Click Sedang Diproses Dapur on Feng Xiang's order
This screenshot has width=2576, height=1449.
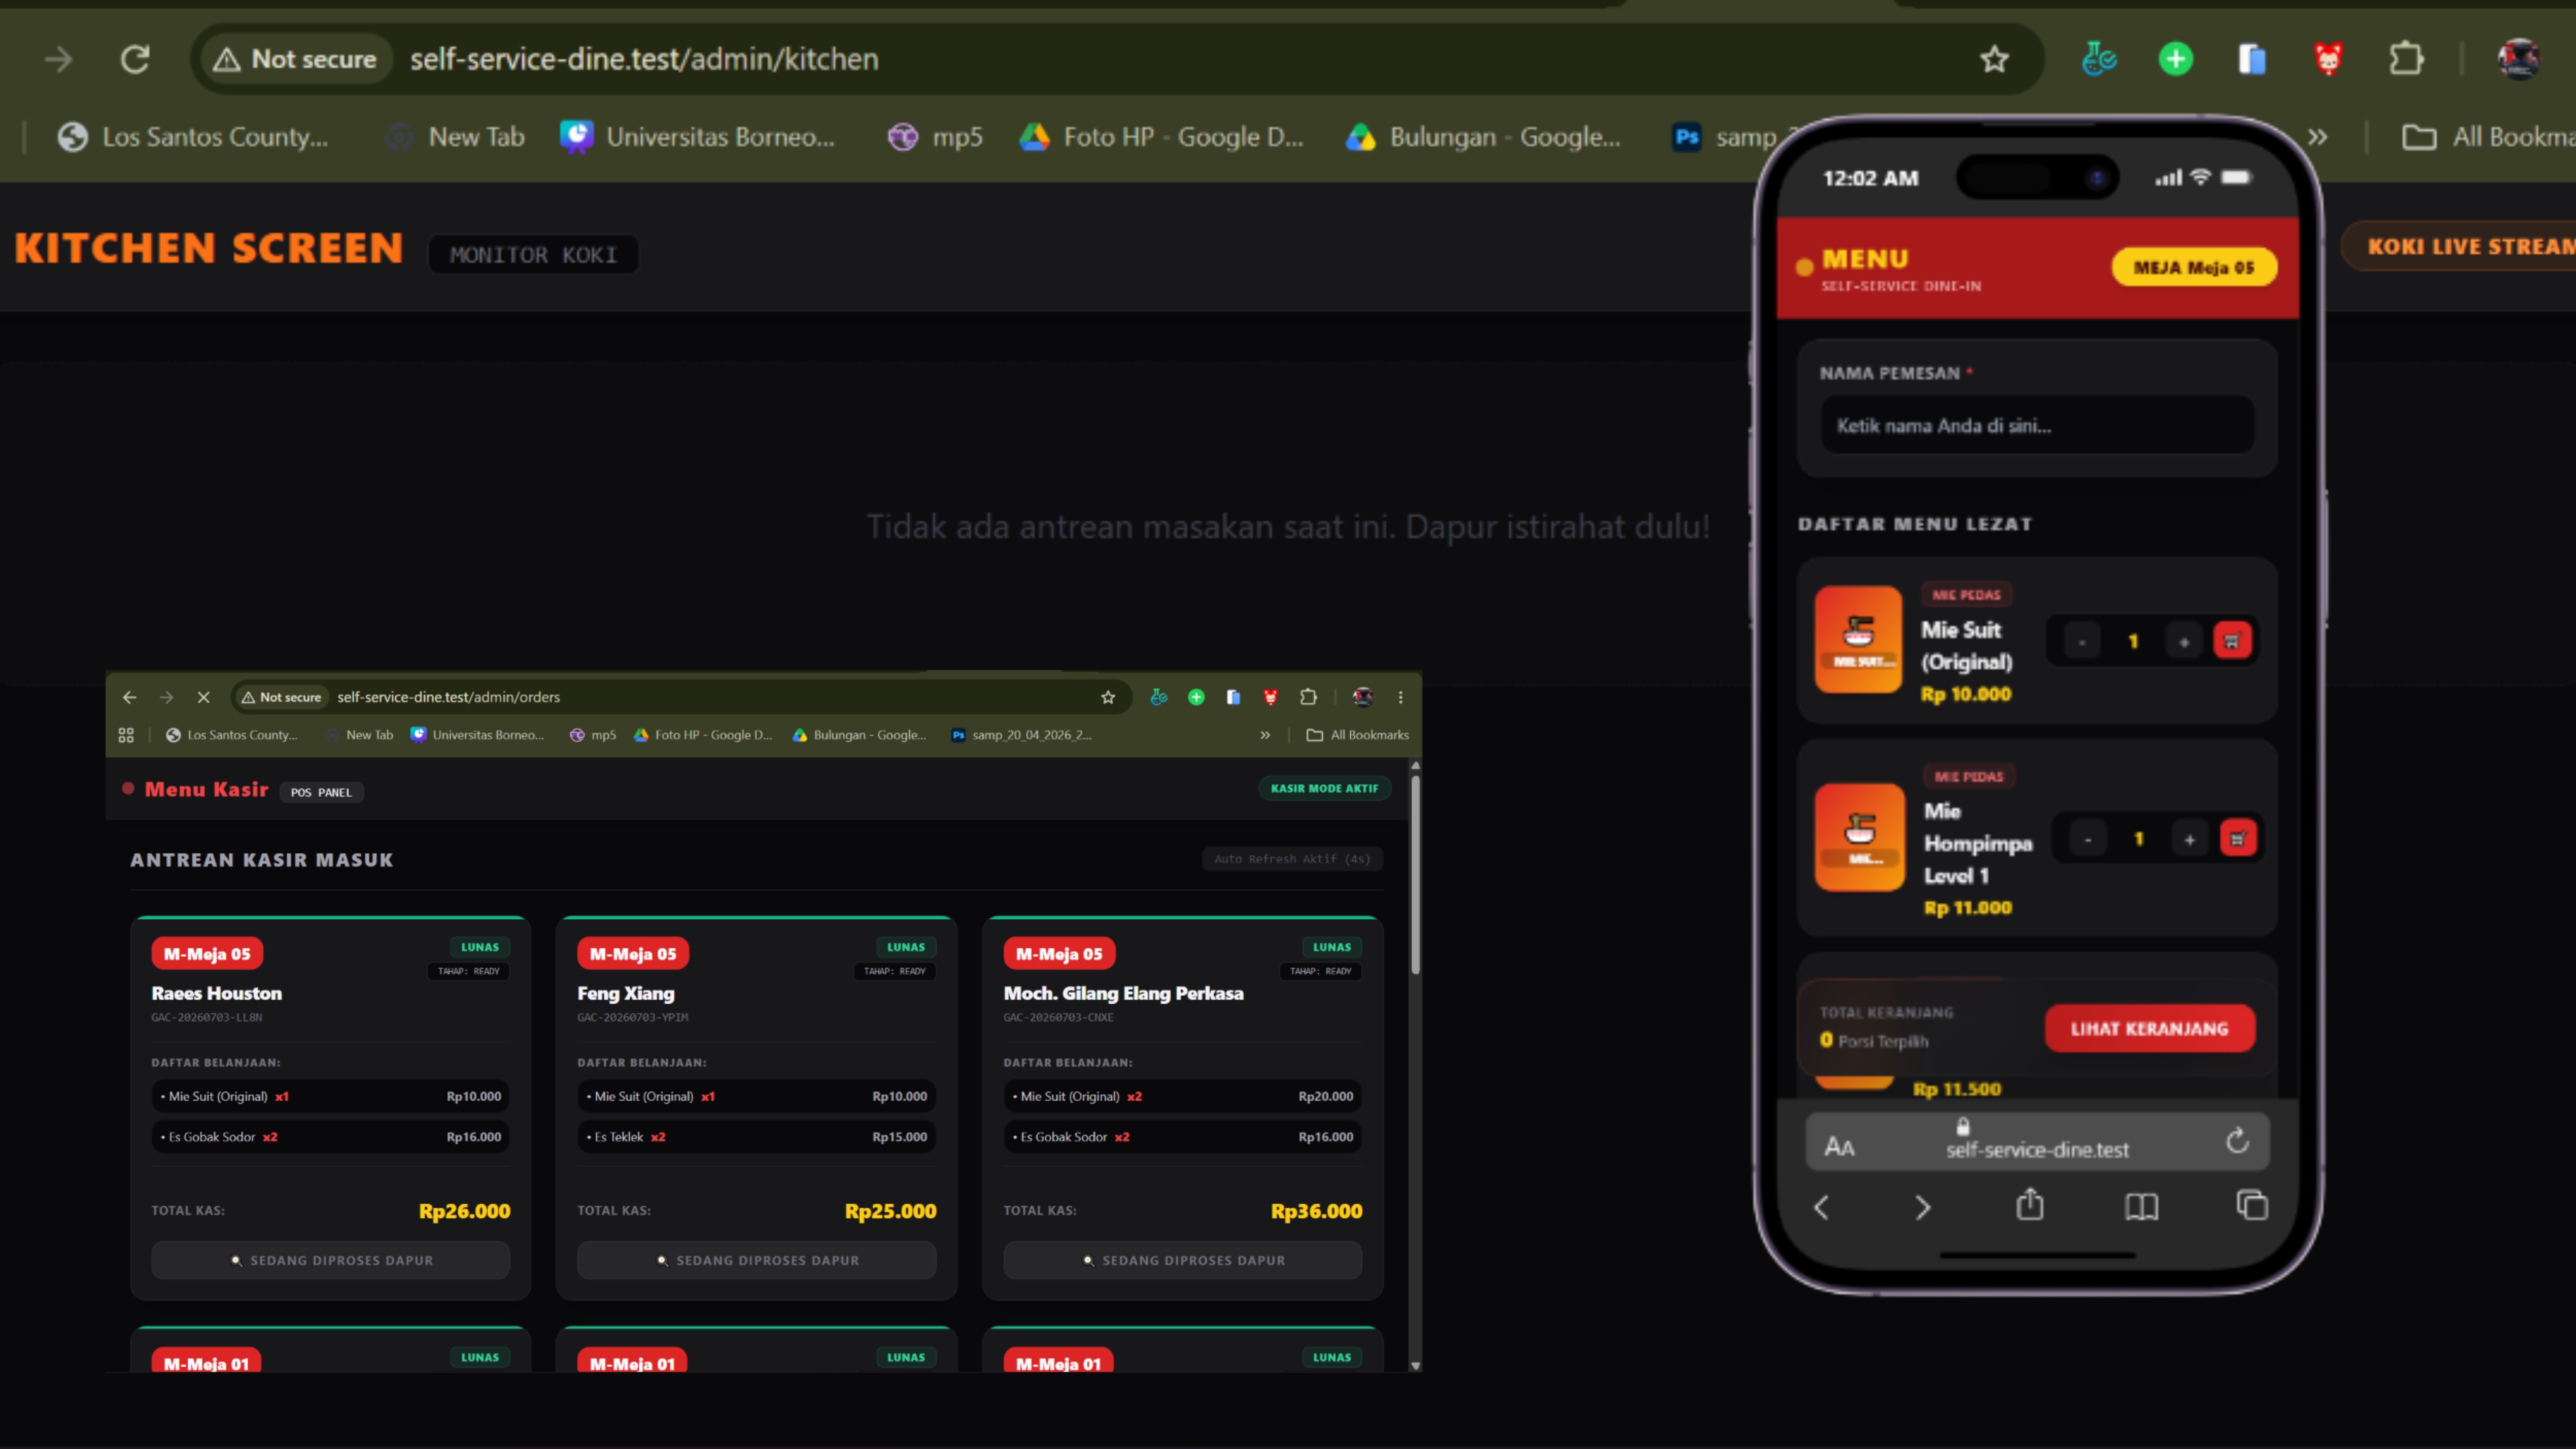point(757,1260)
